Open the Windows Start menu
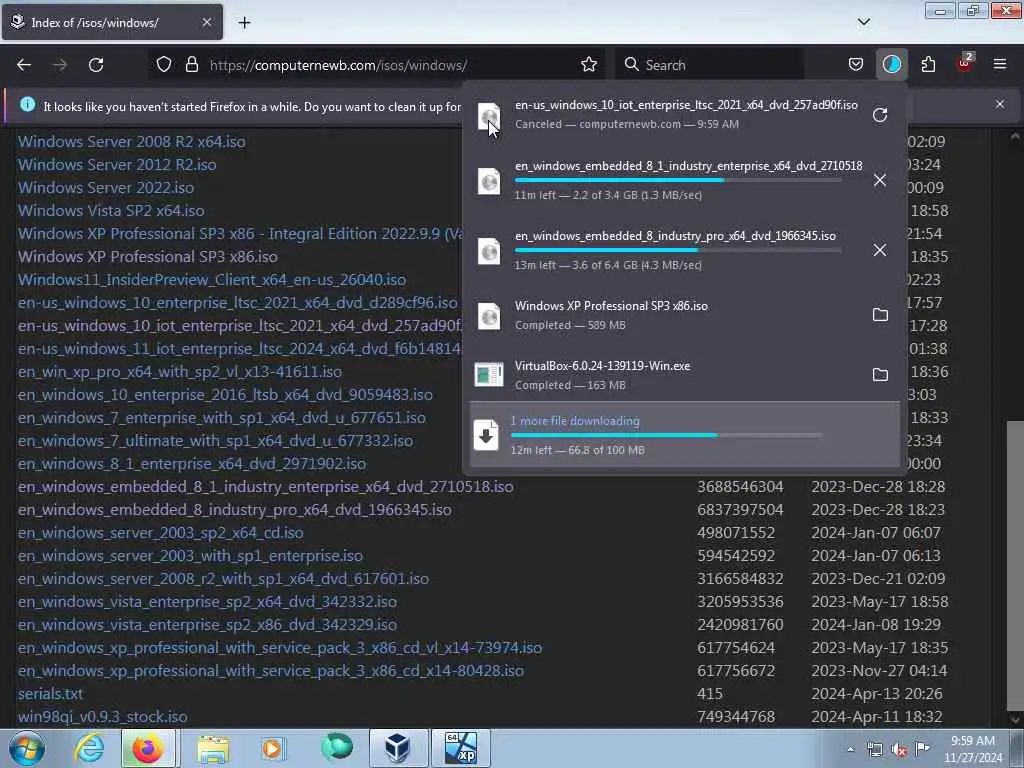 tap(27, 748)
